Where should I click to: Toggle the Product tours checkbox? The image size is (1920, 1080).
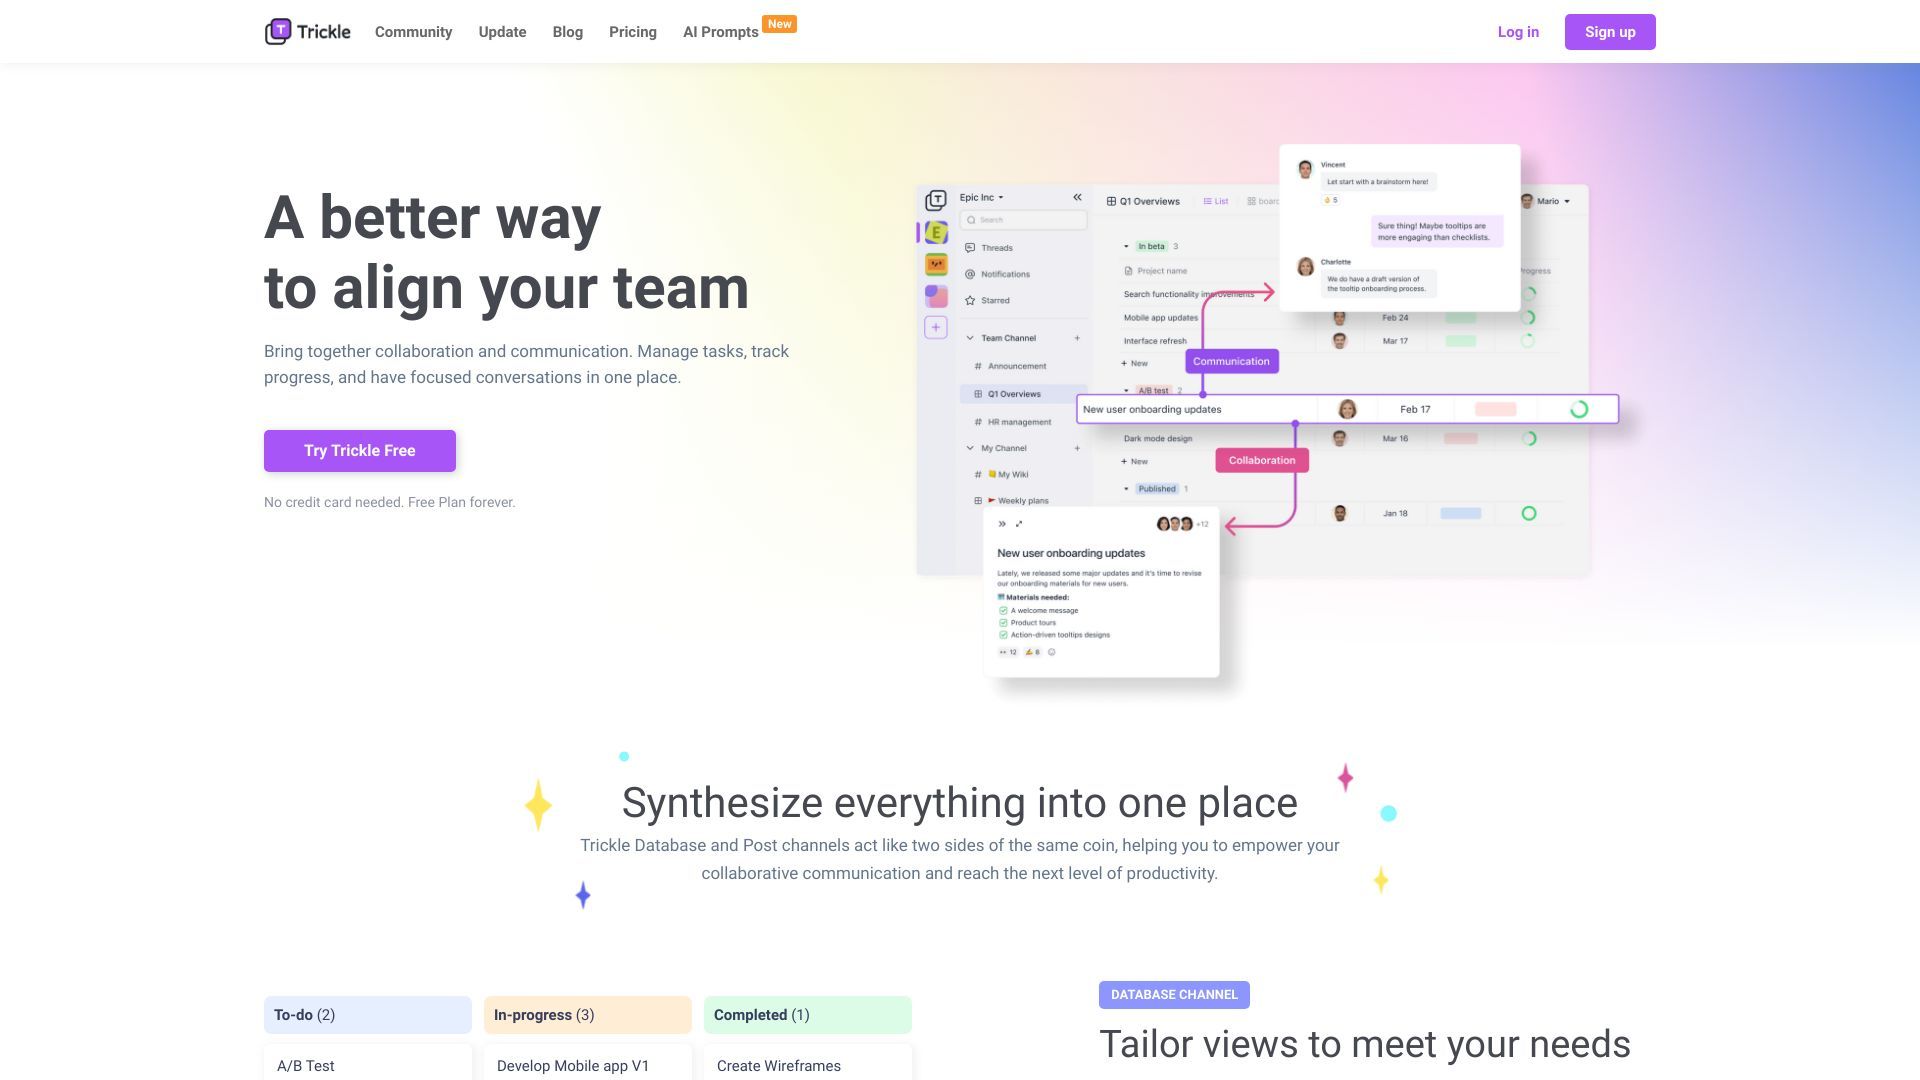[x=1003, y=622]
